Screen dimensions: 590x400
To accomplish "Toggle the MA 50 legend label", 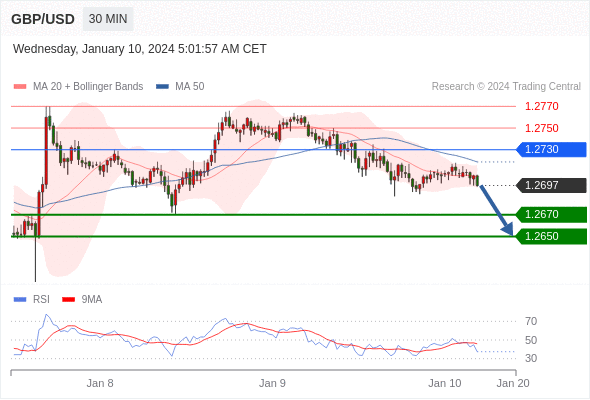I will tap(190, 87).
